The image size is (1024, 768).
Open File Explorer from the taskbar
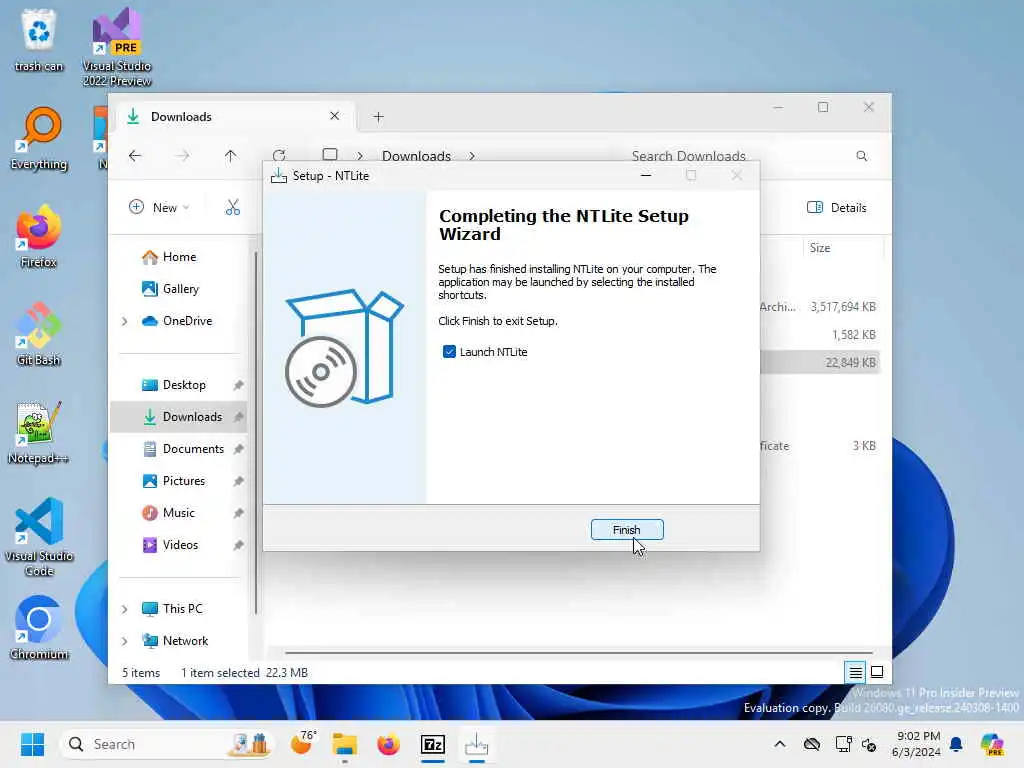click(345, 744)
